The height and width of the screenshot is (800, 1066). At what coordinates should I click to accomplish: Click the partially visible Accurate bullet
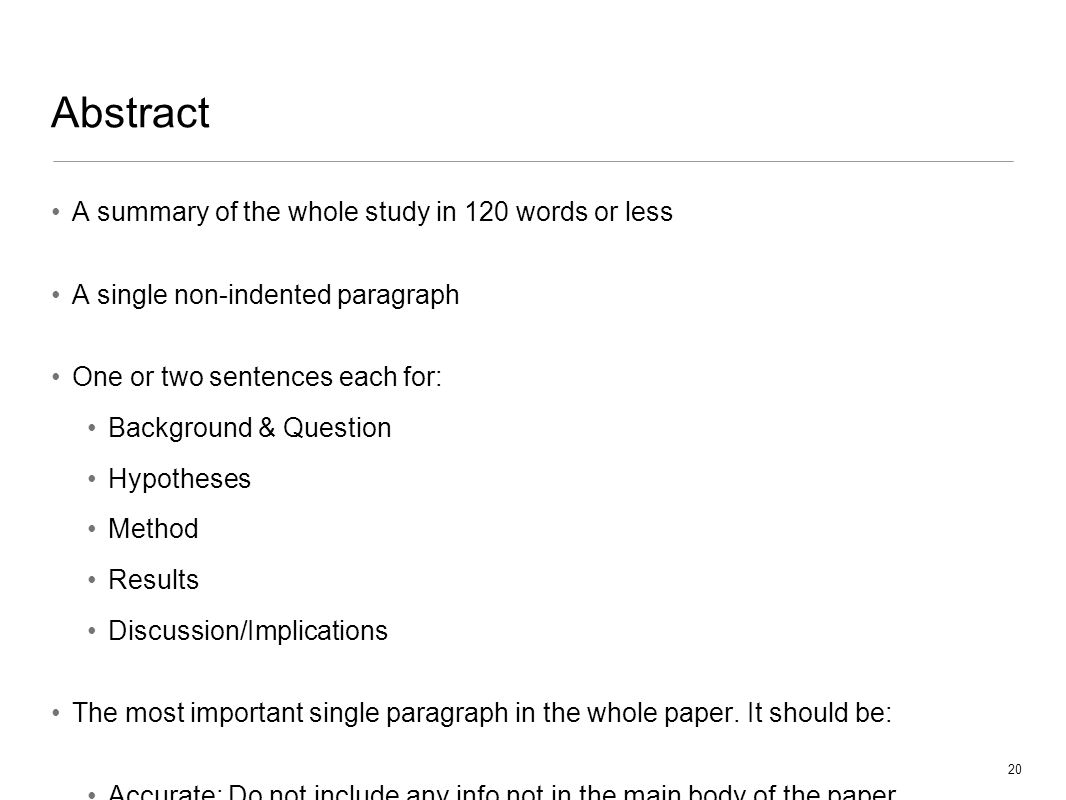tap(502, 791)
